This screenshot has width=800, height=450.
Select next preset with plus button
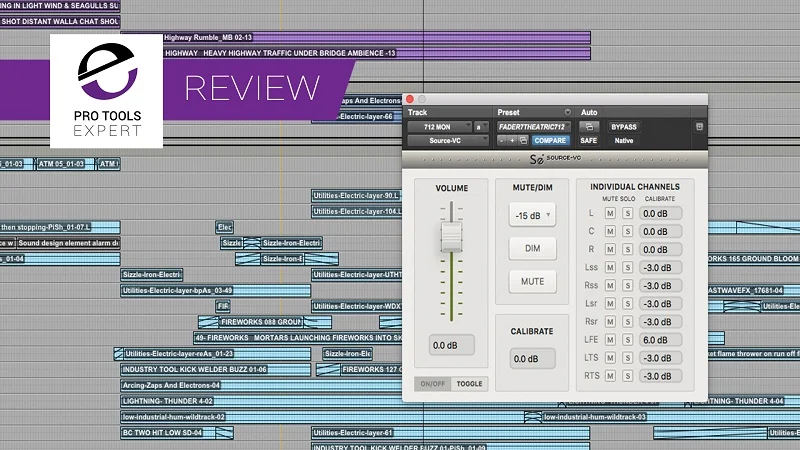(512, 140)
